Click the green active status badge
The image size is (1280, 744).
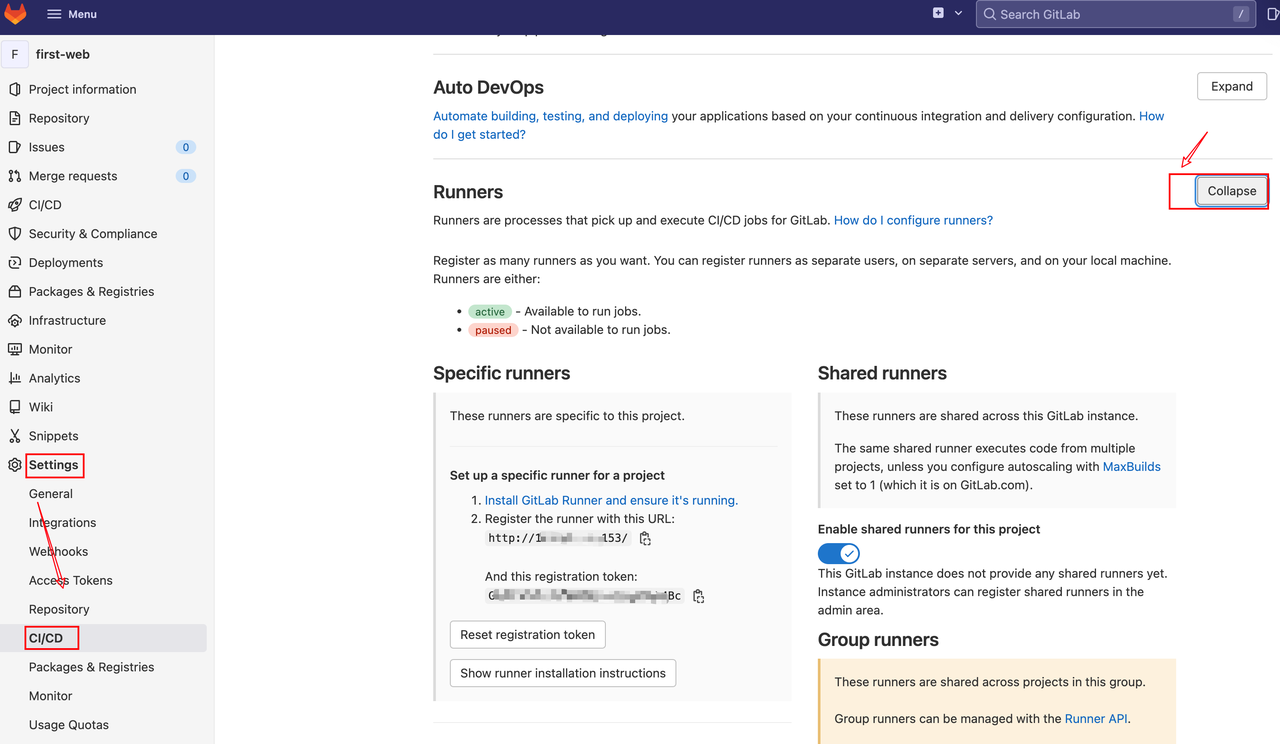click(490, 312)
